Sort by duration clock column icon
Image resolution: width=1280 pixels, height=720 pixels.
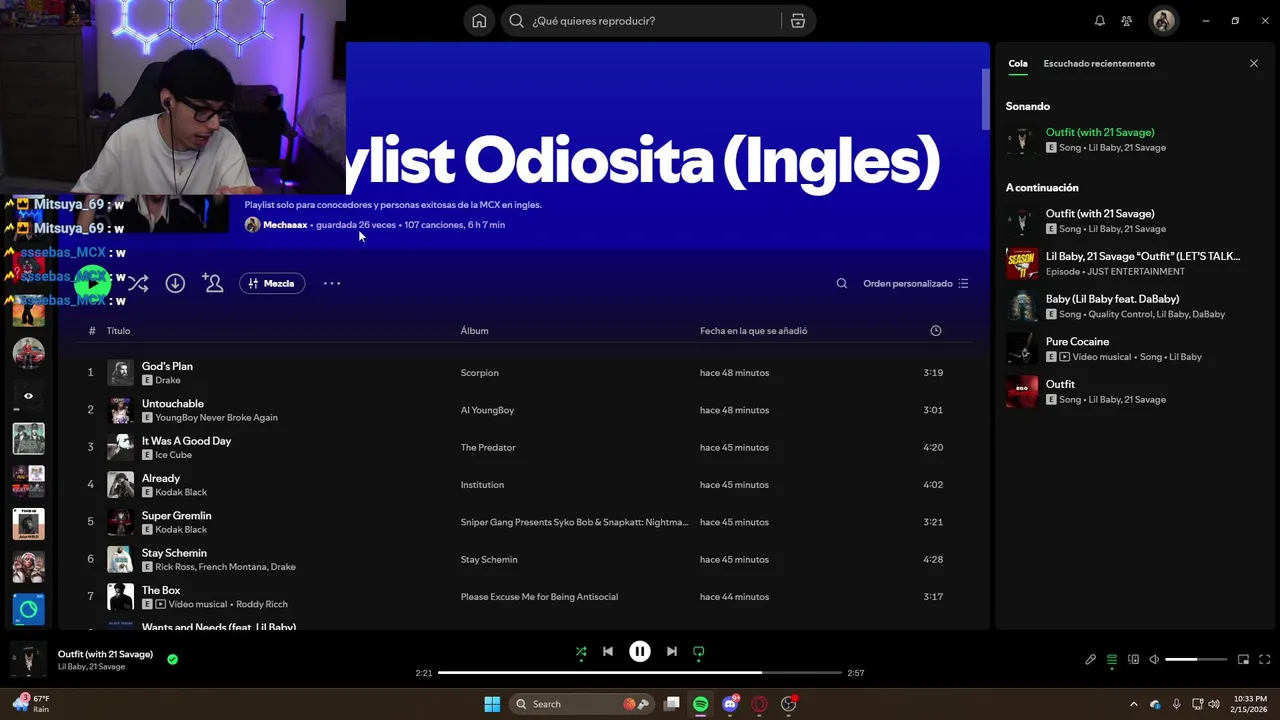pyautogui.click(x=936, y=331)
